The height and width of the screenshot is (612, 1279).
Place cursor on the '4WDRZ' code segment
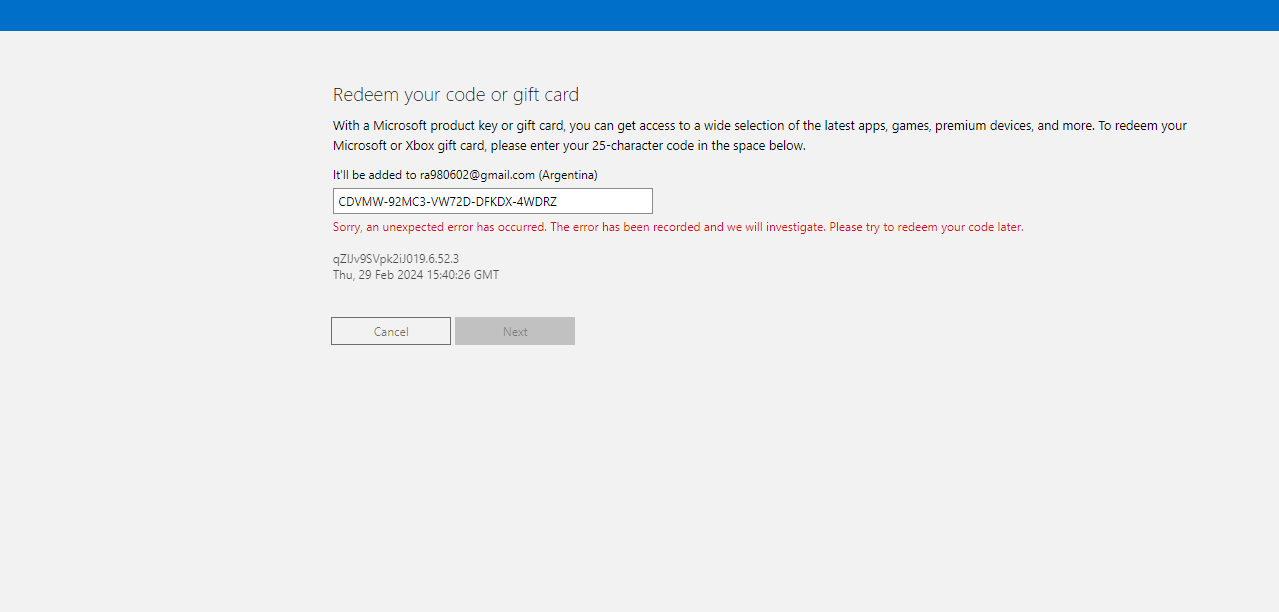coord(537,201)
